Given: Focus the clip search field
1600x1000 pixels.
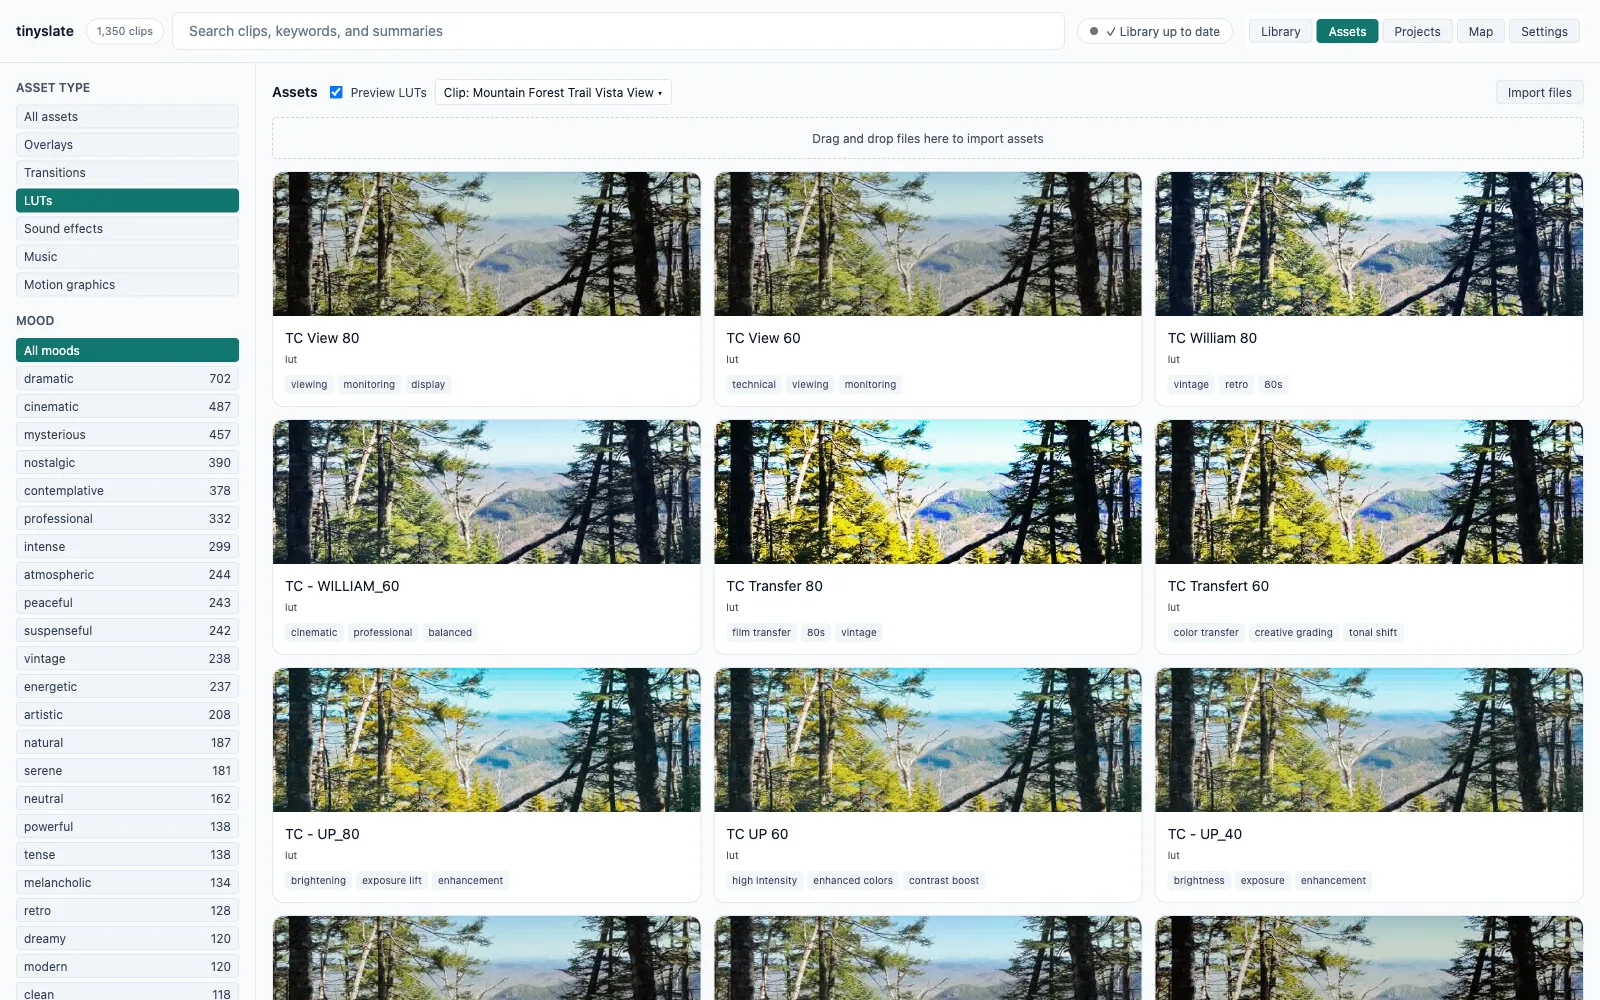Looking at the screenshot, I should click(618, 31).
